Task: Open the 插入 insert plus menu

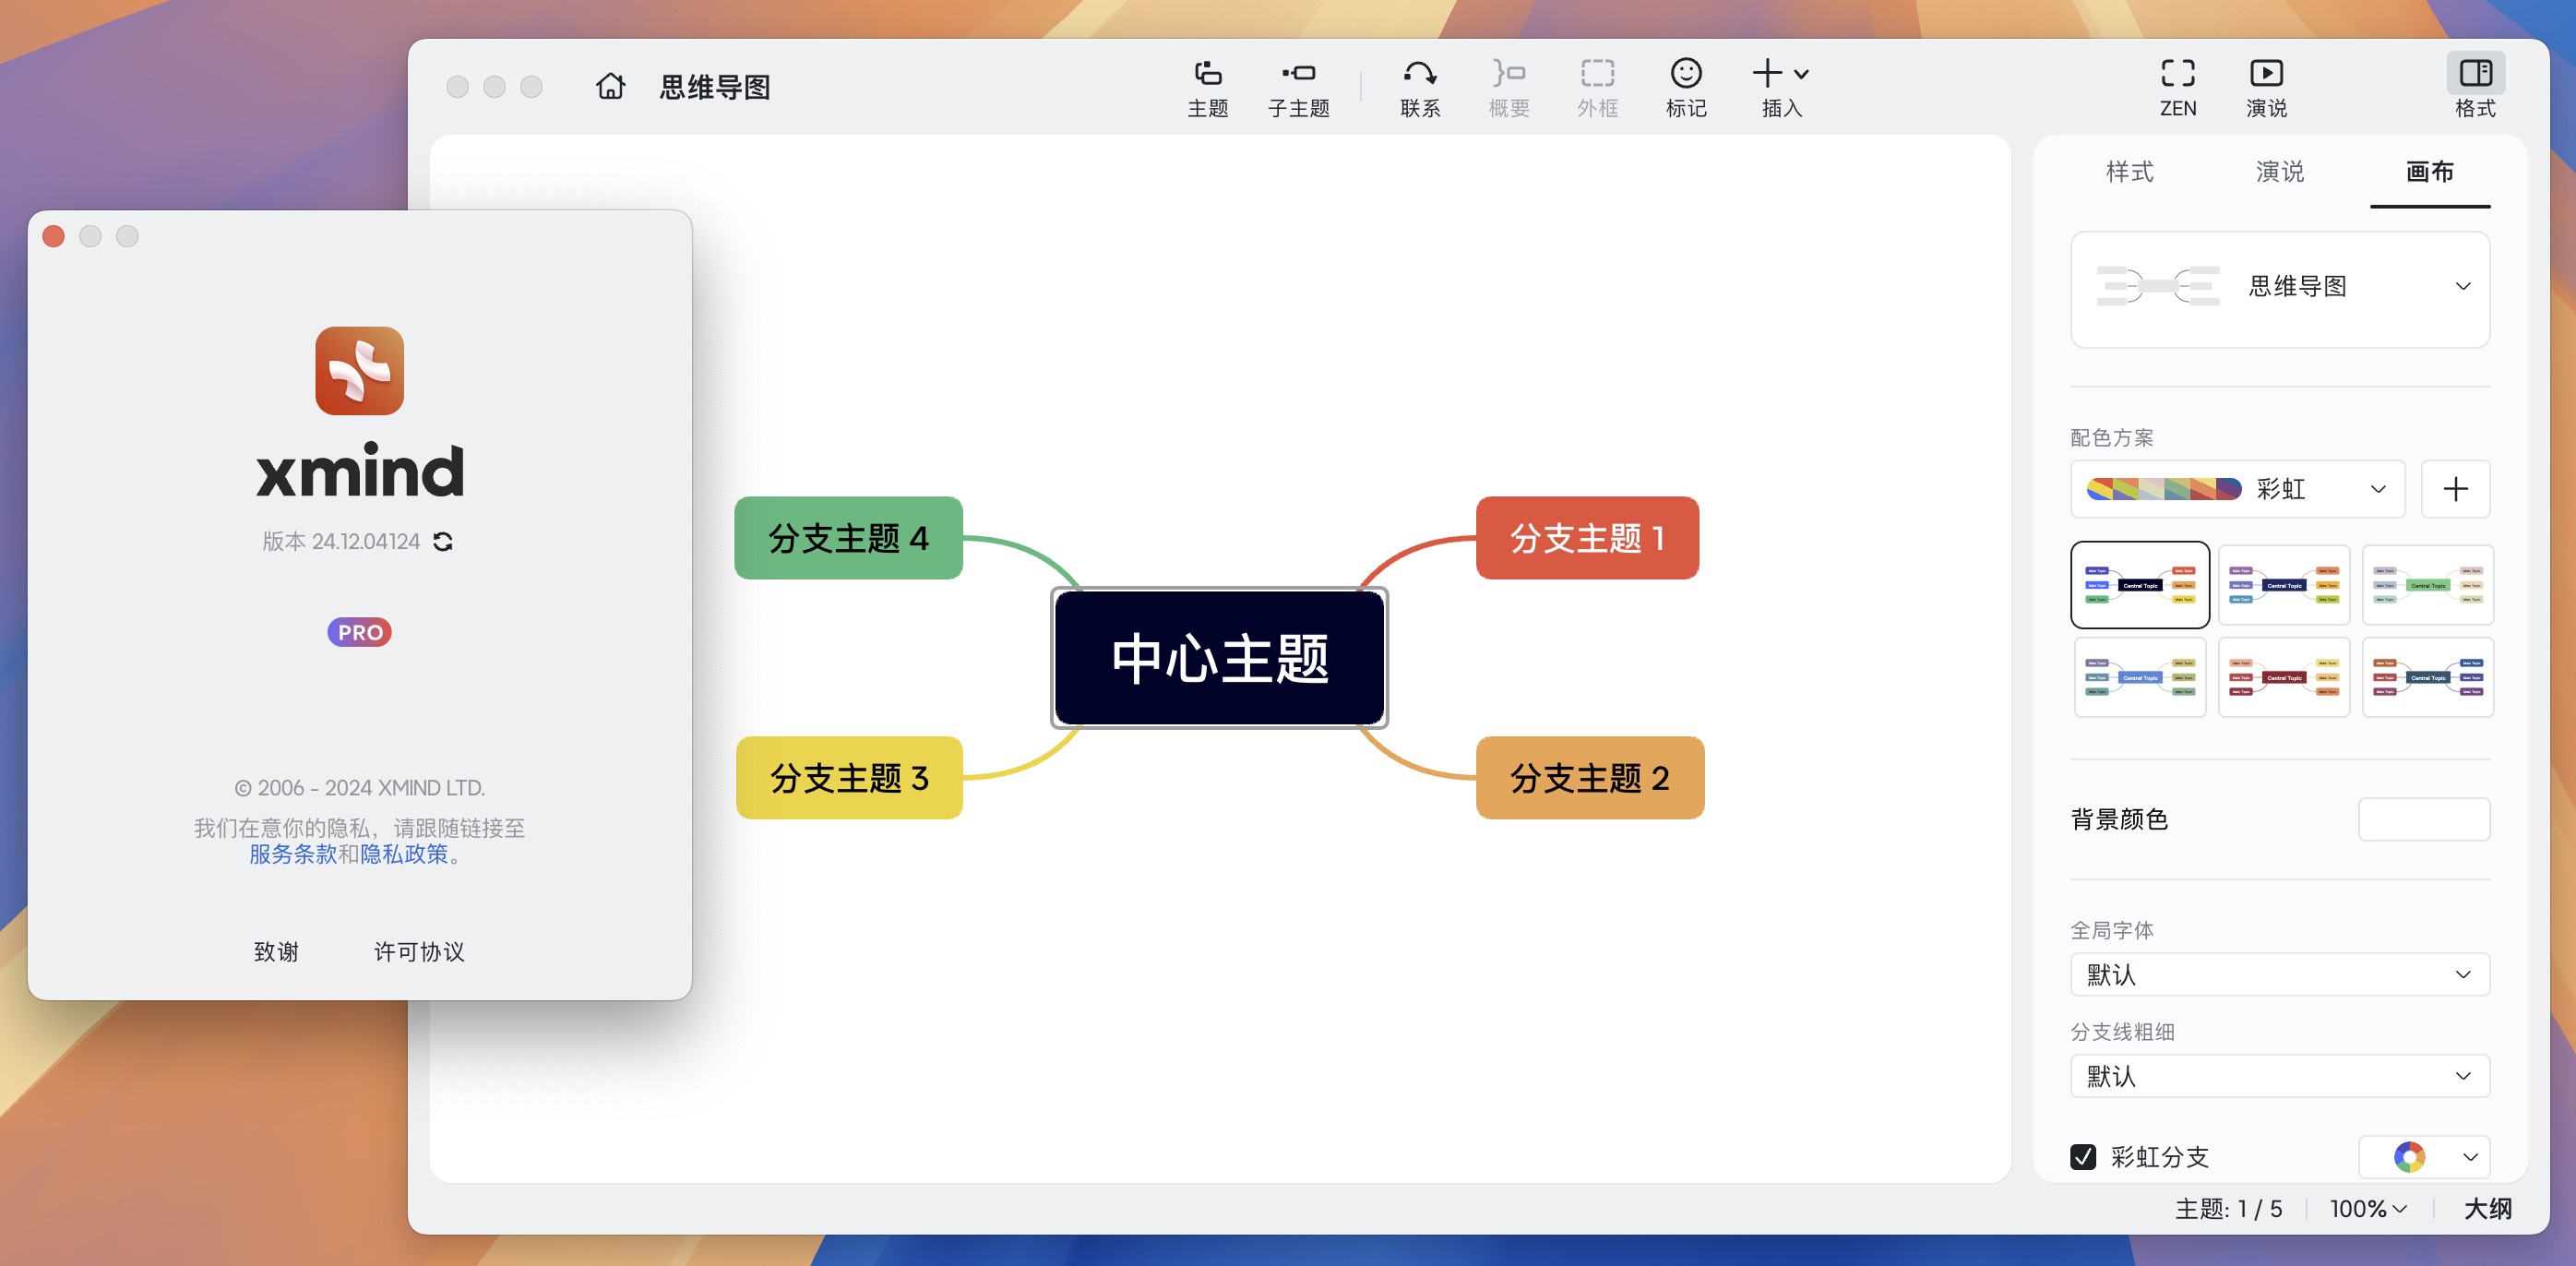Action: pyautogui.click(x=1781, y=88)
